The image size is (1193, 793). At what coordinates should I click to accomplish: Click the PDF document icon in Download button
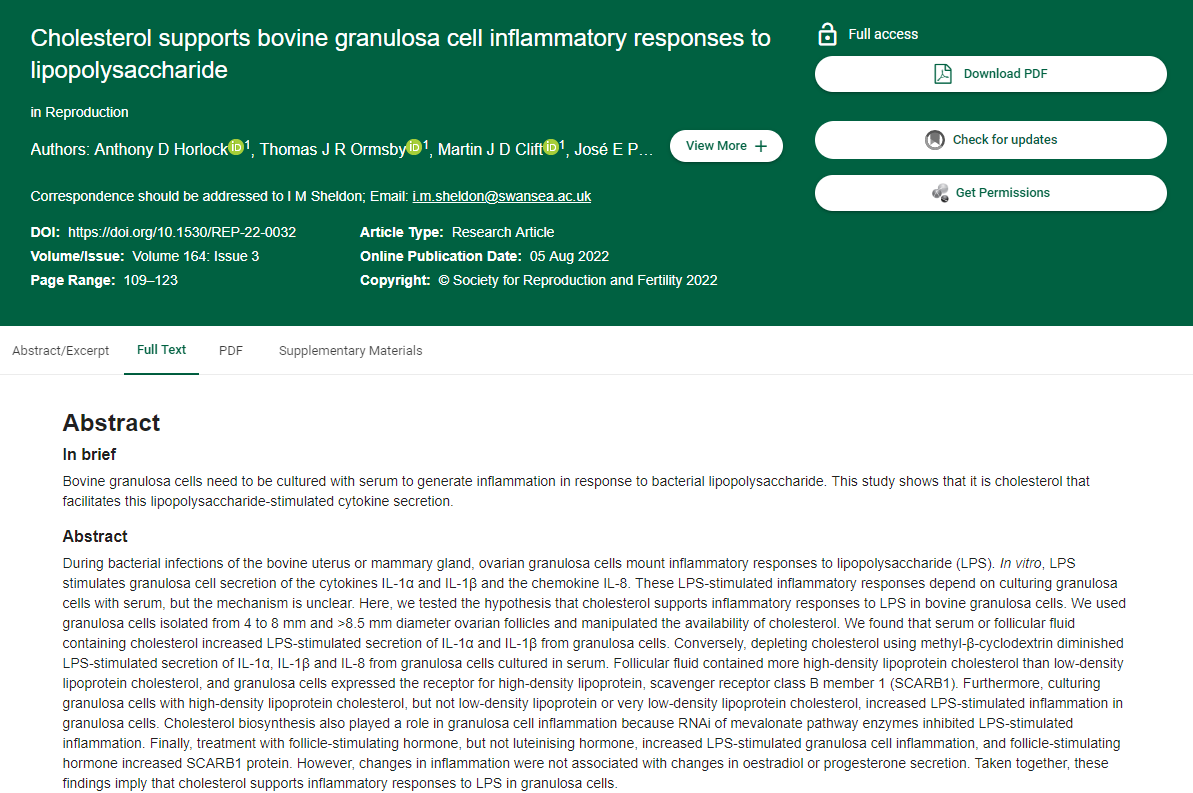[x=943, y=74]
